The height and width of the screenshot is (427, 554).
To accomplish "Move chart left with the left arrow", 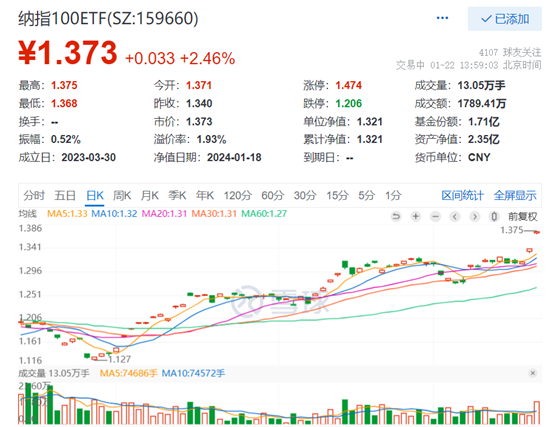I will [x=455, y=216].
